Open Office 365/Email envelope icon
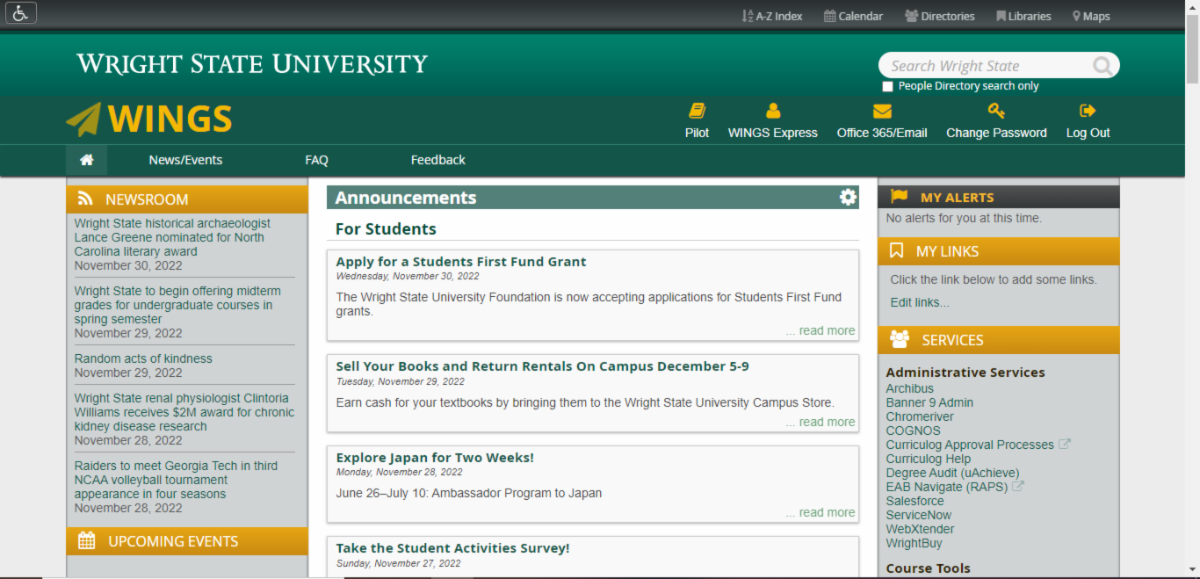 coord(881,111)
